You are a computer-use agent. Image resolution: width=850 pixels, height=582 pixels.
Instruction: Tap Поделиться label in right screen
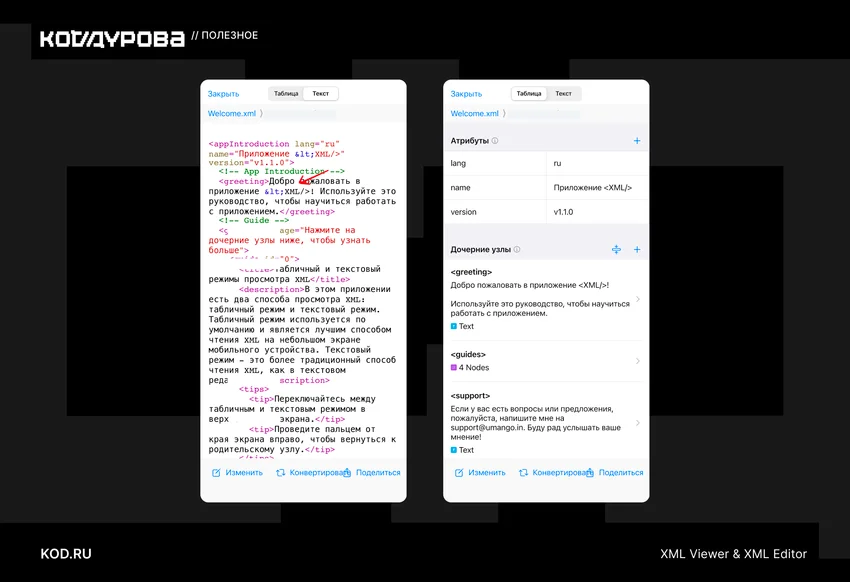coord(621,473)
